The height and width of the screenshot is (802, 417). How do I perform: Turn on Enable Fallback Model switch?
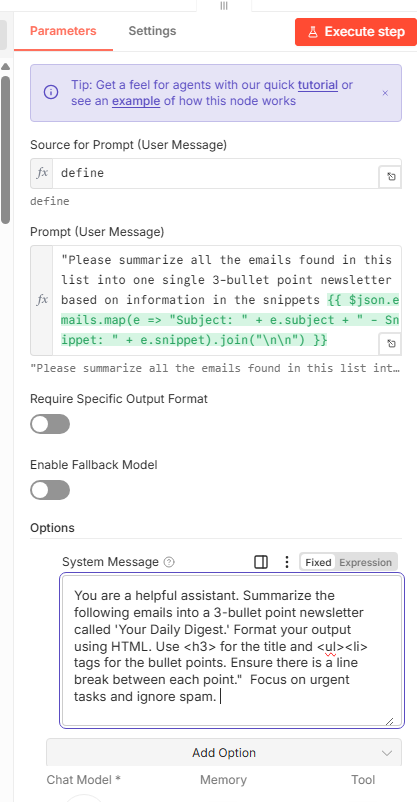(x=50, y=490)
